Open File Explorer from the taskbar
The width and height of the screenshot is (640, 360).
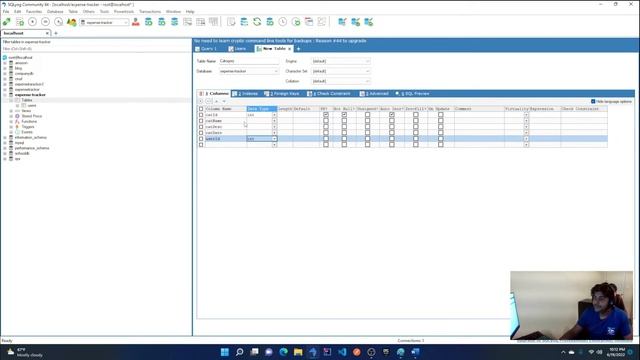(x=298, y=352)
